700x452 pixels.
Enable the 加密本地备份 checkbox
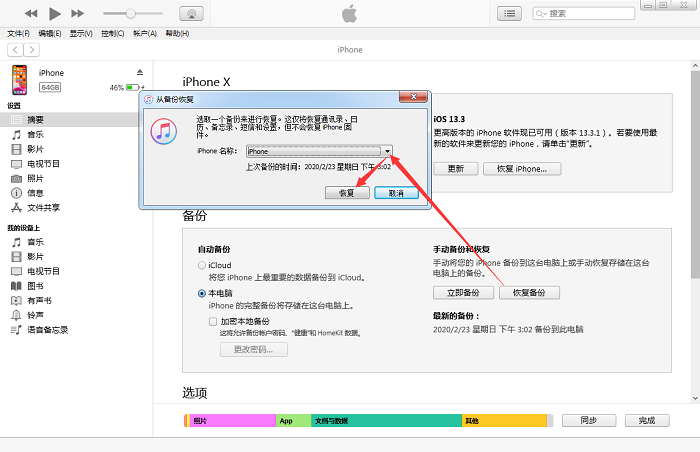(x=213, y=321)
